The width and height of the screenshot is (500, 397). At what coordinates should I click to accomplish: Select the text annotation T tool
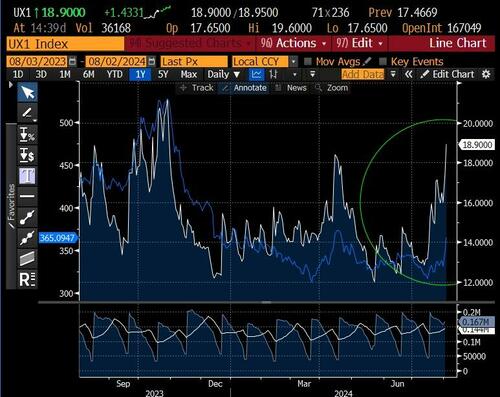[27, 175]
